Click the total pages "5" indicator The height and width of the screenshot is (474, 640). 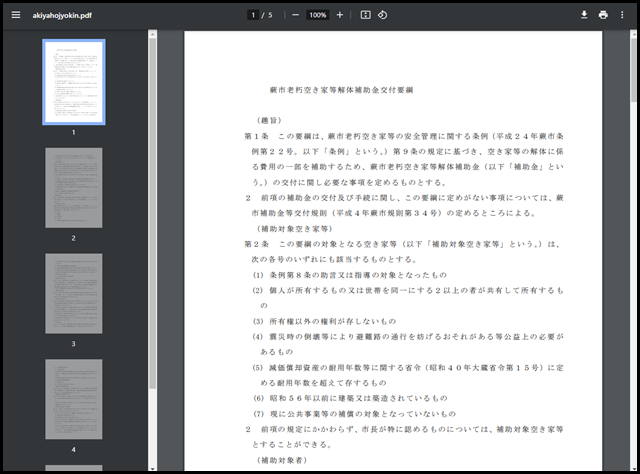coord(270,15)
